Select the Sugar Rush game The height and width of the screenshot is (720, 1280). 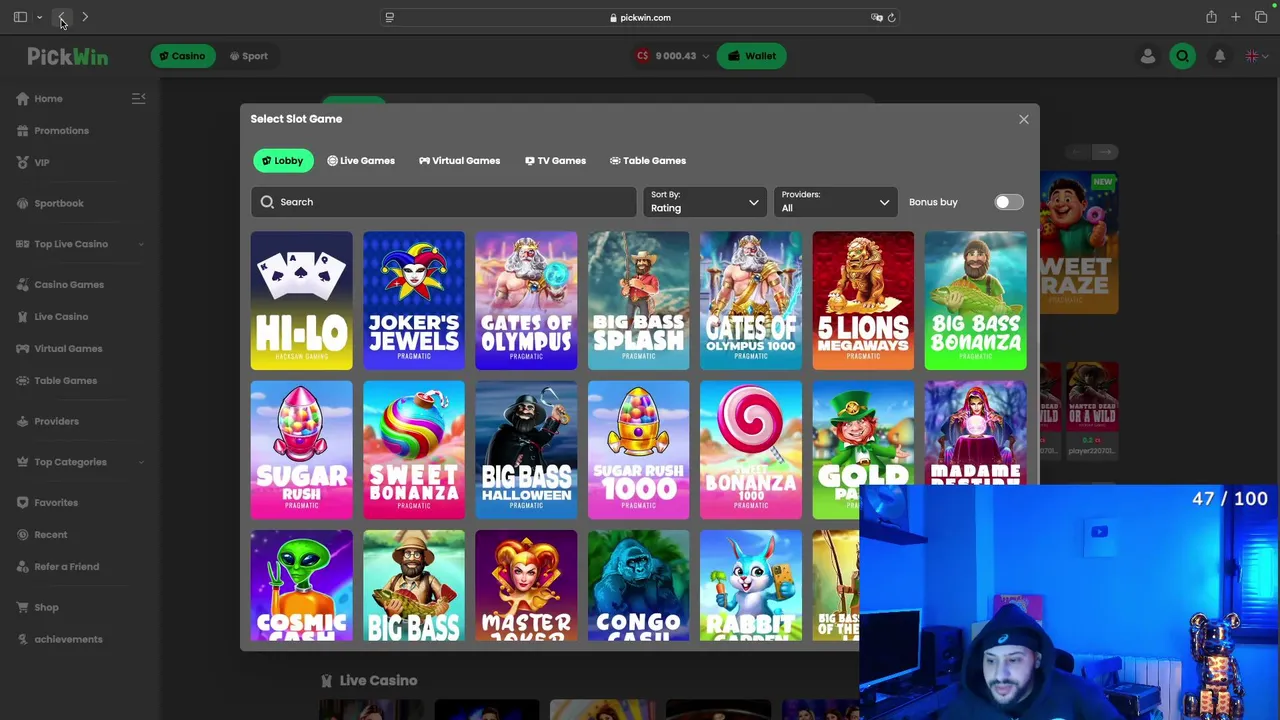(x=301, y=450)
